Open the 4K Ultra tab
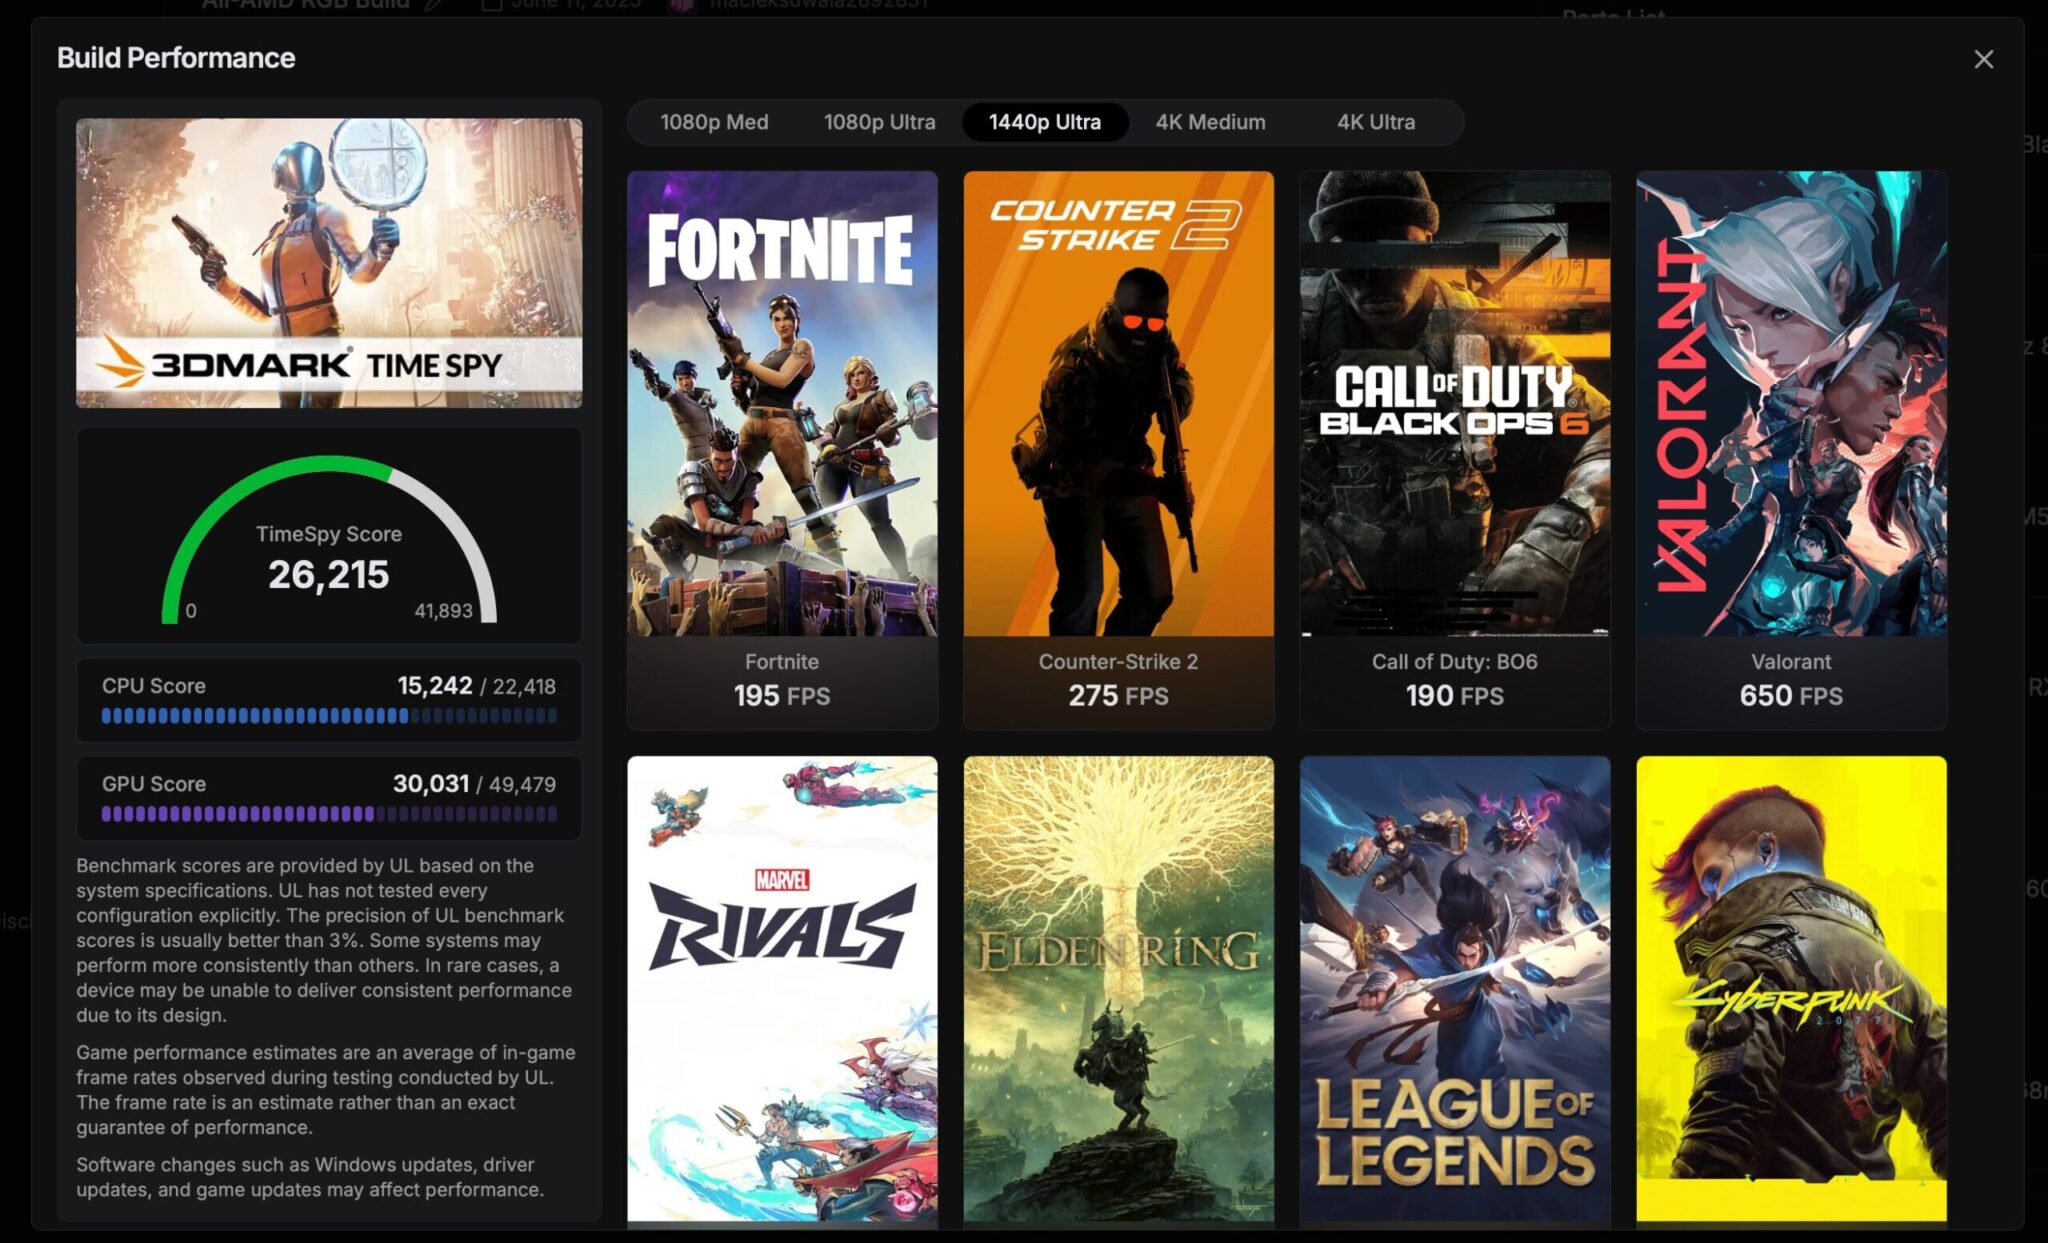Viewport: 2048px width, 1243px height. tap(1375, 122)
